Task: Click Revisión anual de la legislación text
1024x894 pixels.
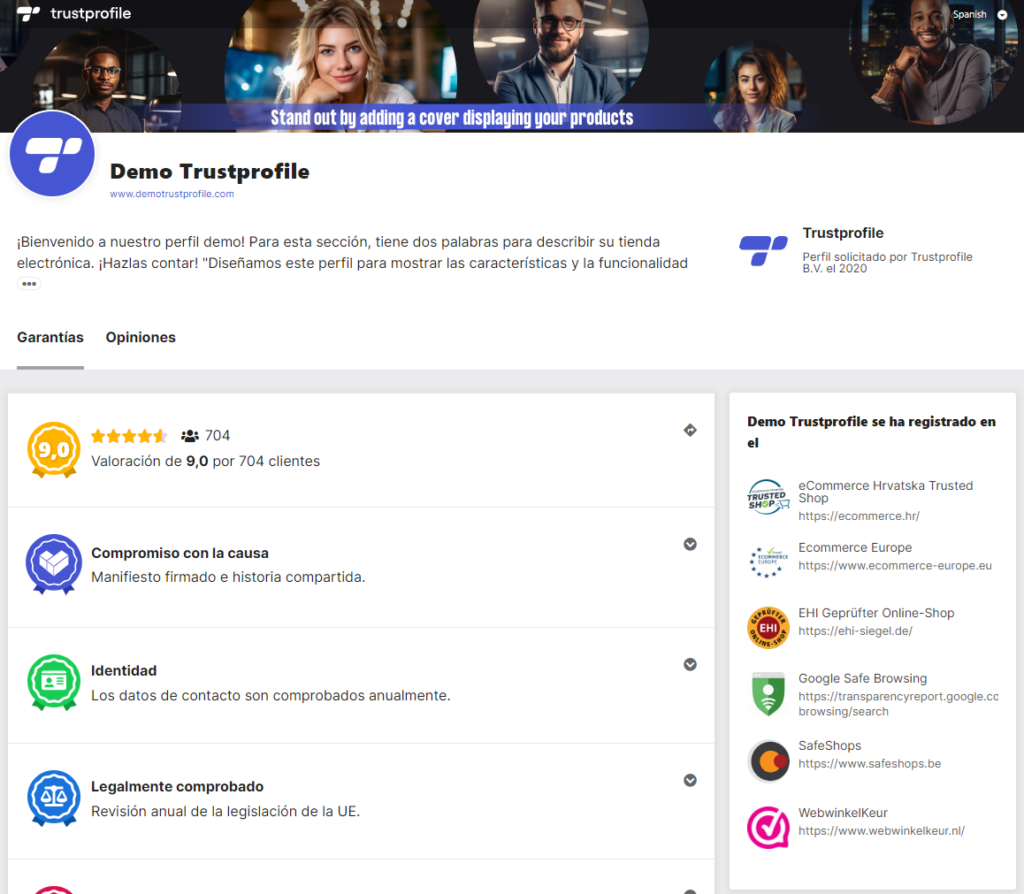Action: tap(225, 811)
